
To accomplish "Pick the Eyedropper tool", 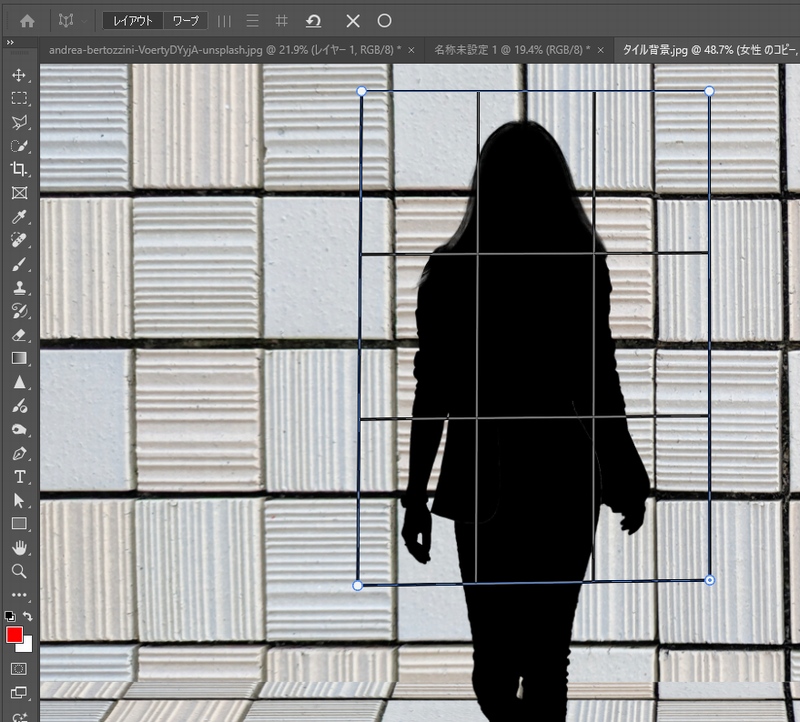I will [x=19, y=217].
